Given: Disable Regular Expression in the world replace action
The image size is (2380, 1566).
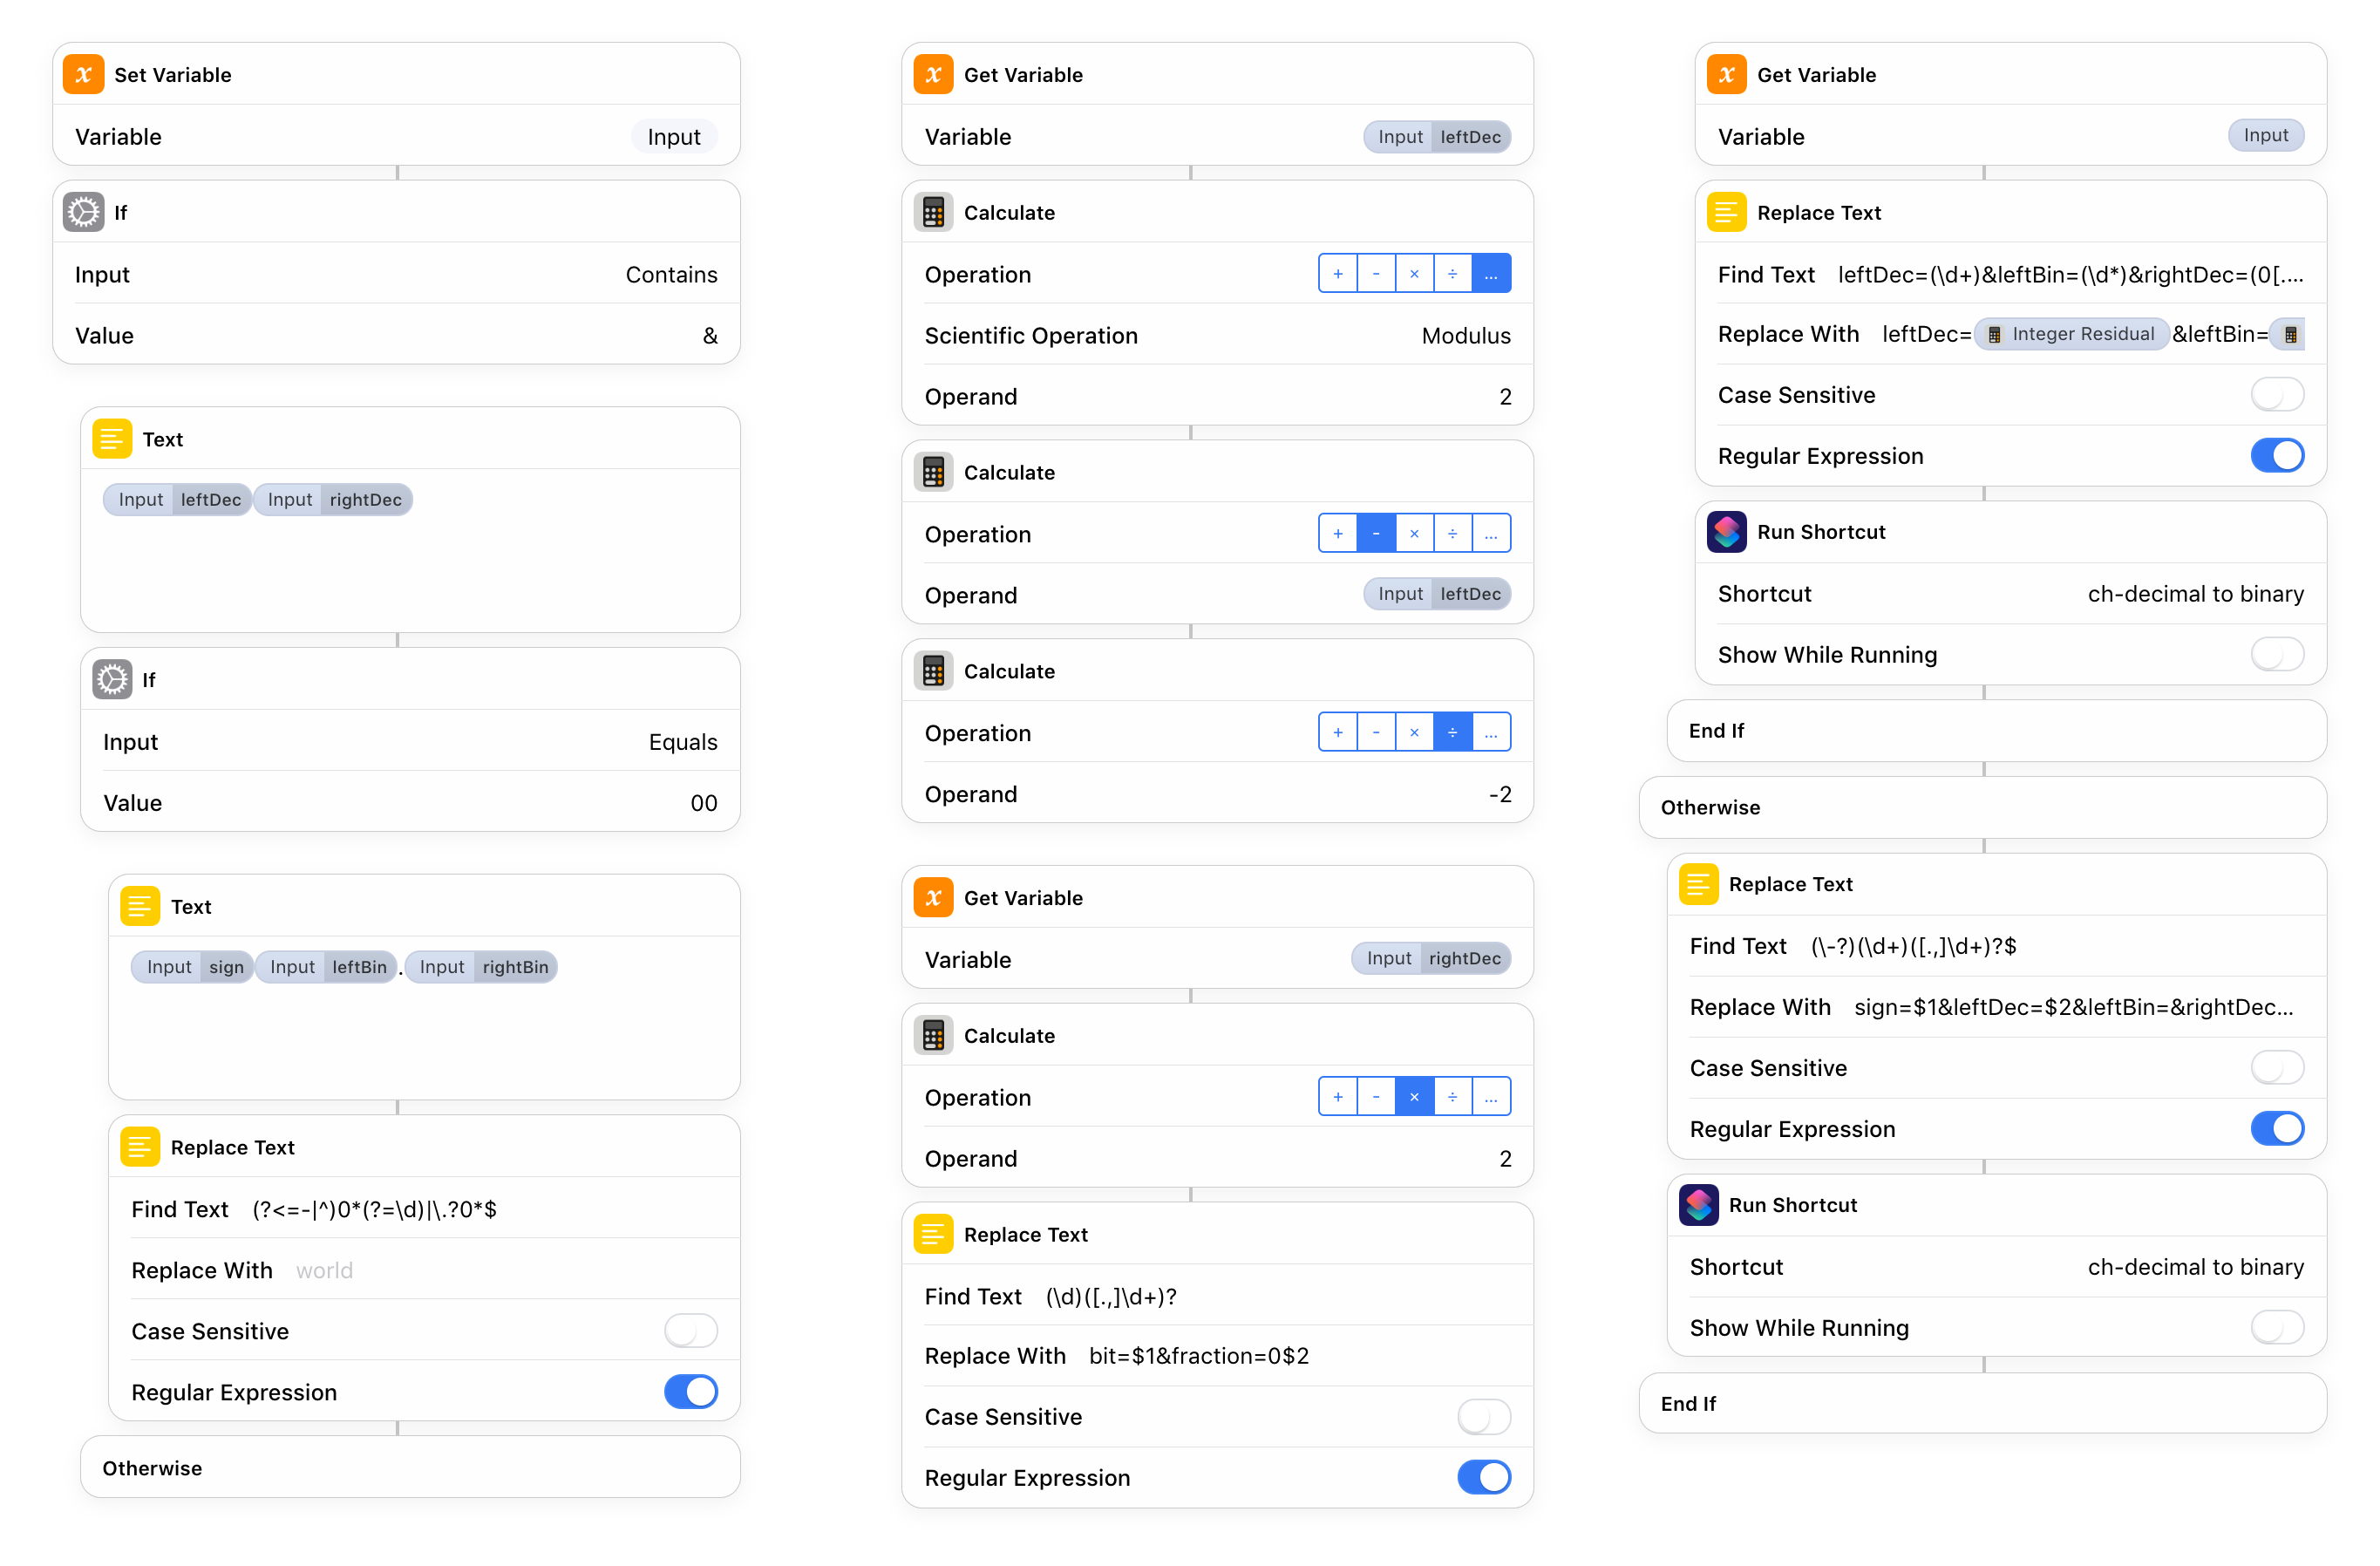Looking at the screenshot, I should 690,1391.
